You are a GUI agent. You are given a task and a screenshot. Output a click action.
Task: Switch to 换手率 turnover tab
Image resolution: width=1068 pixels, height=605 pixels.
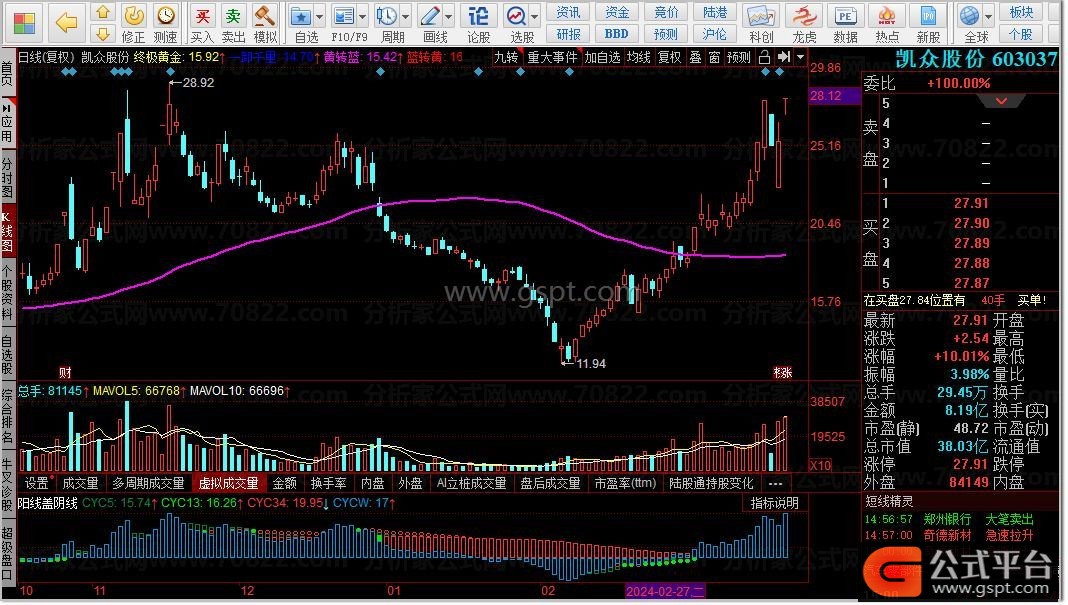[x=328, y=483]
